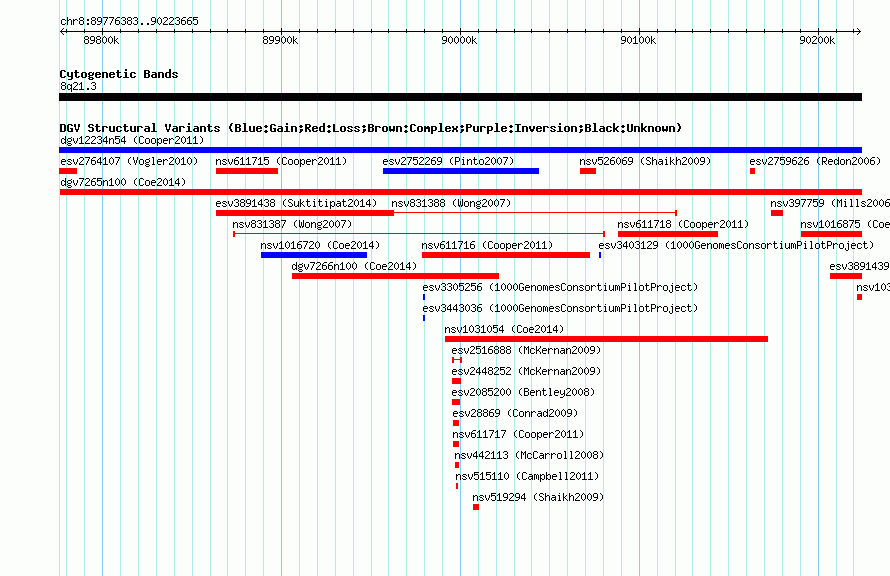The height and width of the screenshot is (576, 890).
Task: Open the nsv1016875 variant label
Action: (x=845, y=224)
